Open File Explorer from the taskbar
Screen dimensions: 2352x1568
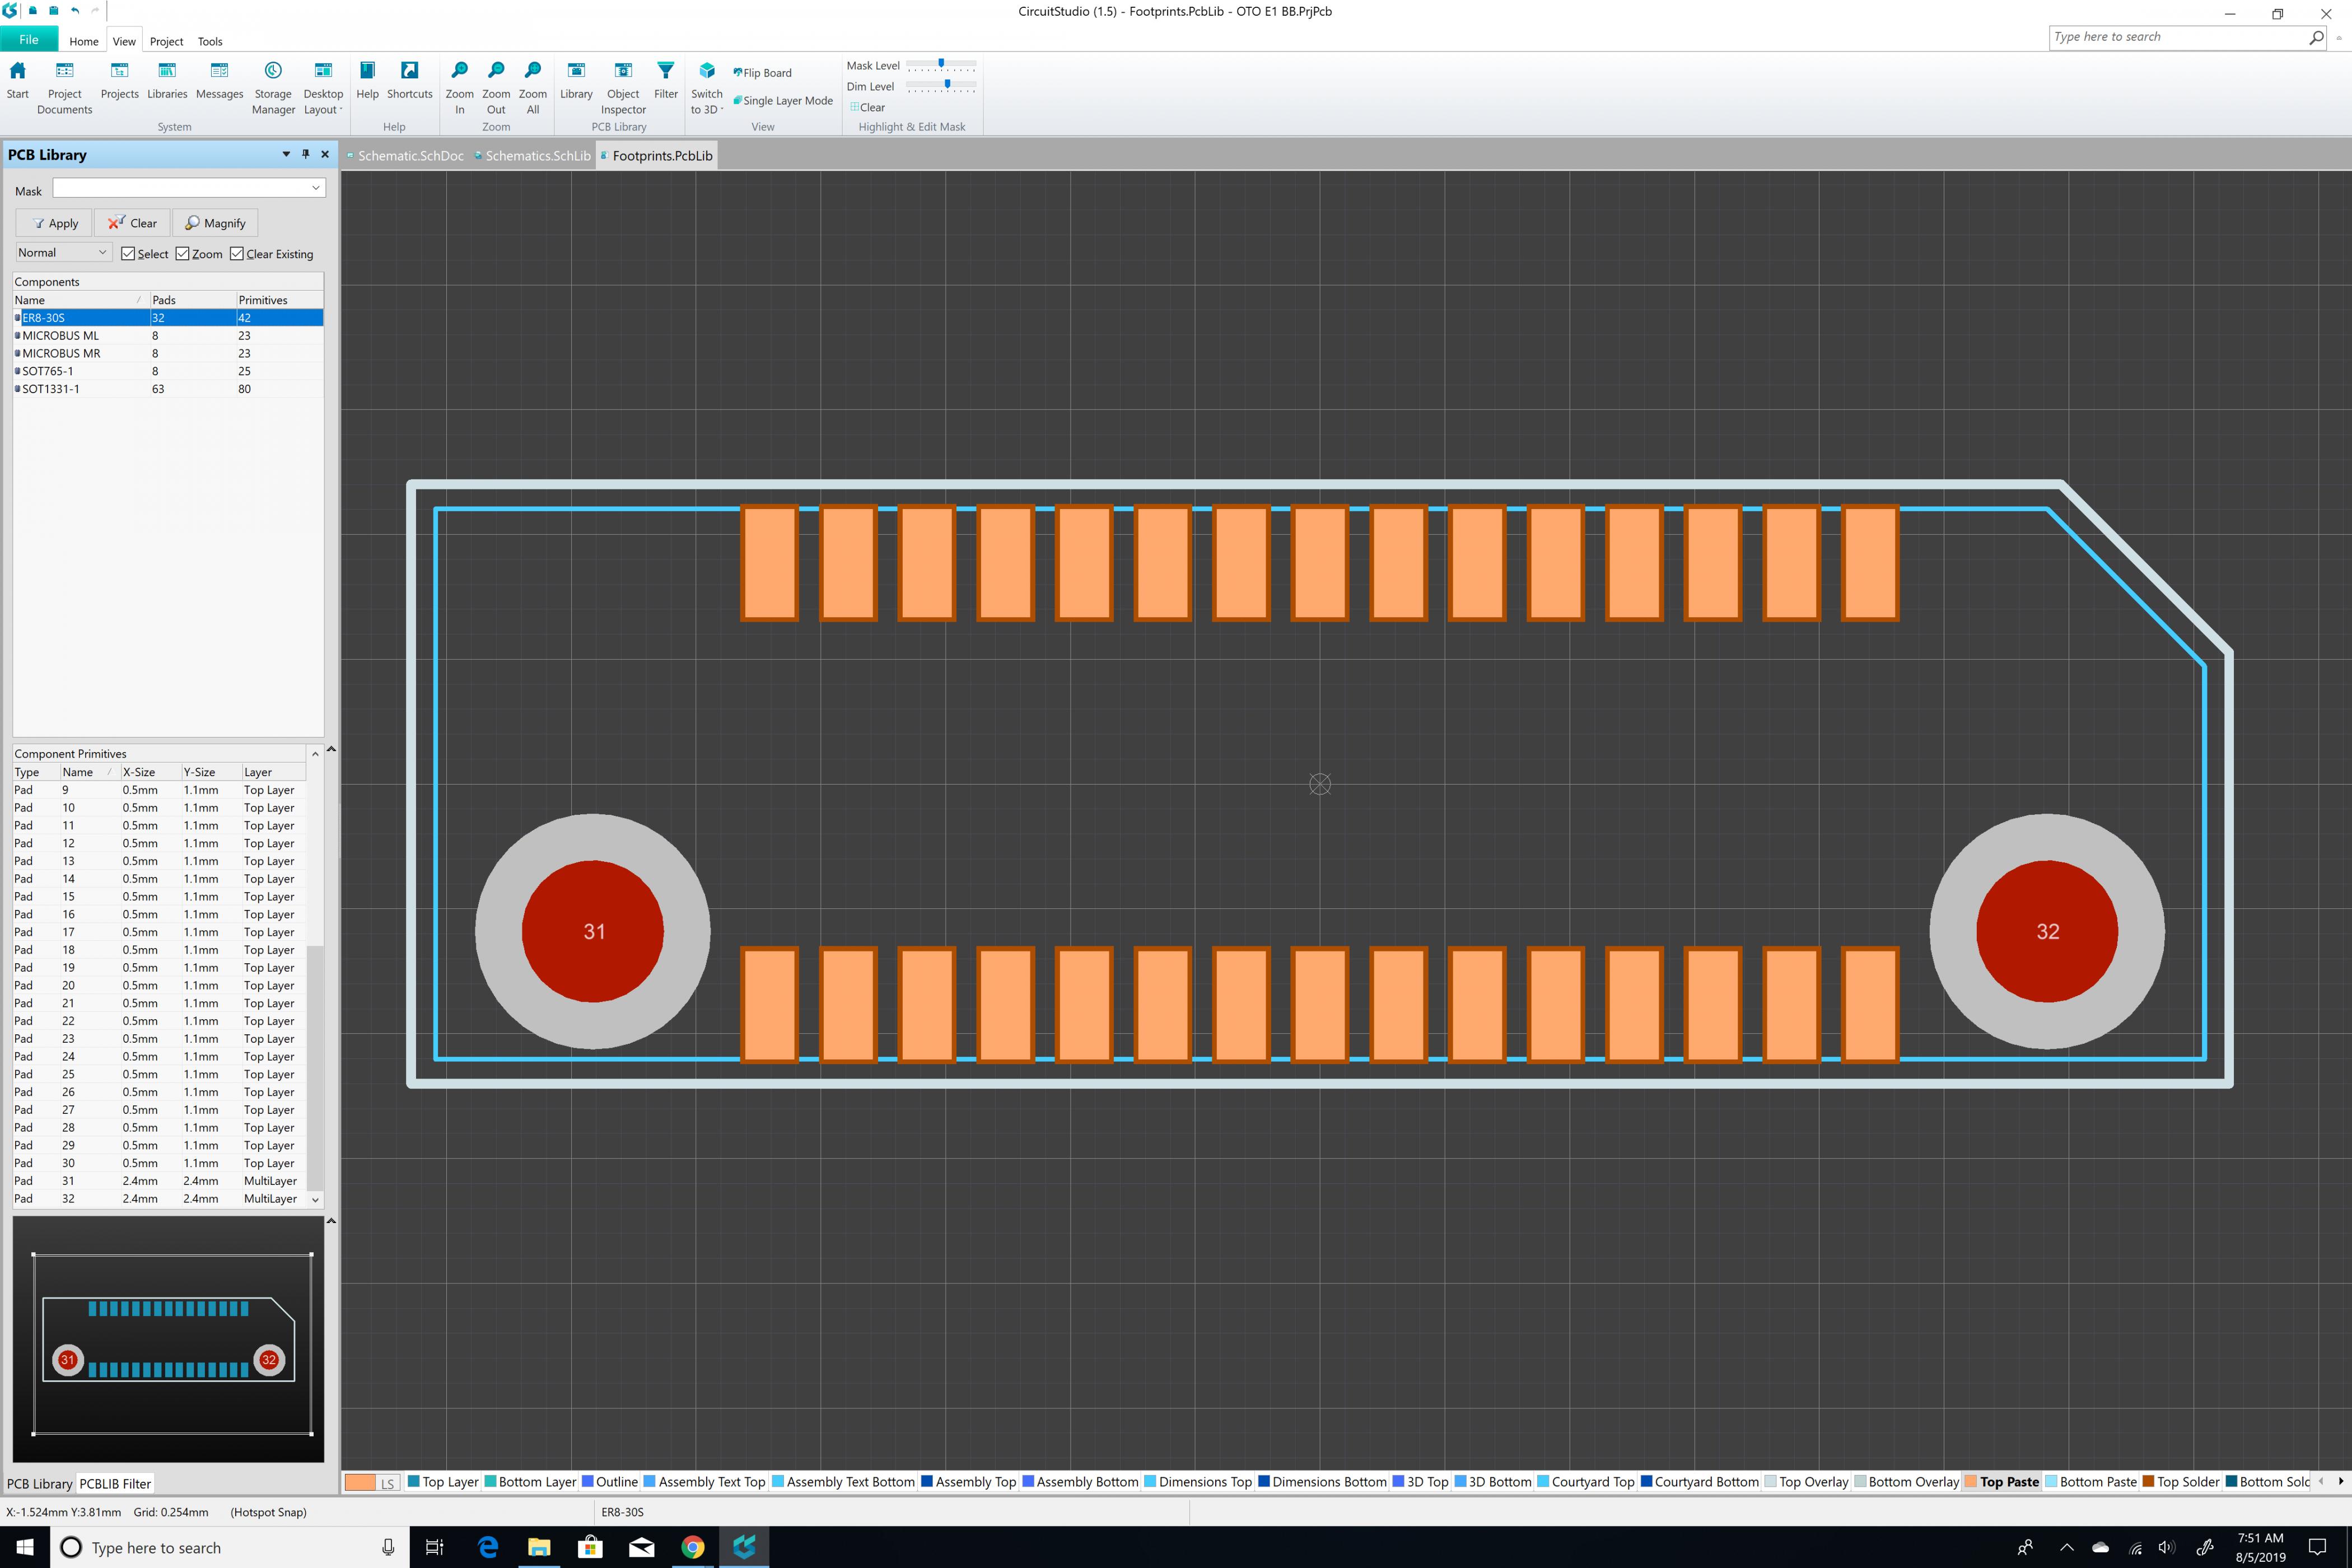pyautogui.click(x=539, y=1547)
